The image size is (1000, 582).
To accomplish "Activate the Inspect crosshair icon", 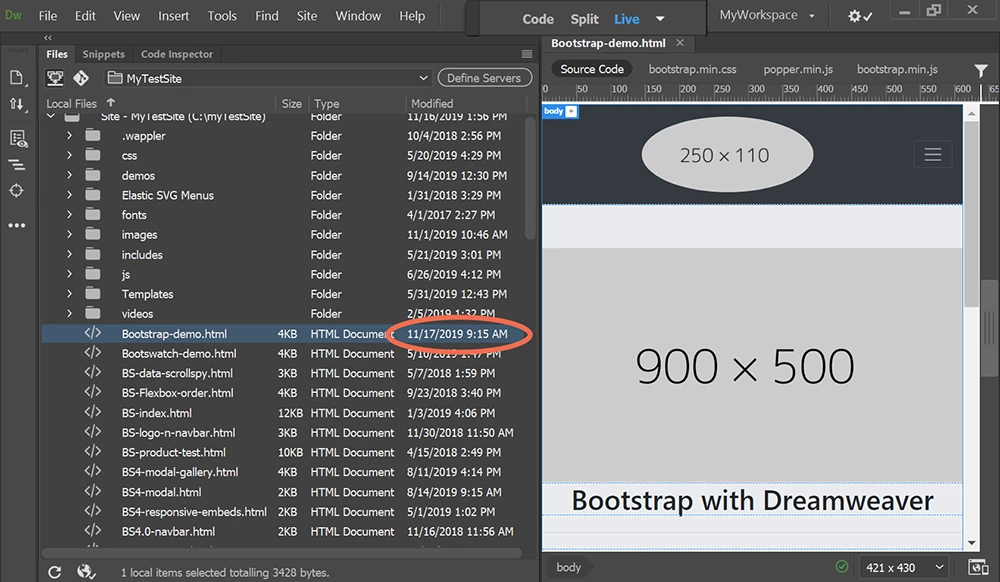I will click(x=16, y=191).
